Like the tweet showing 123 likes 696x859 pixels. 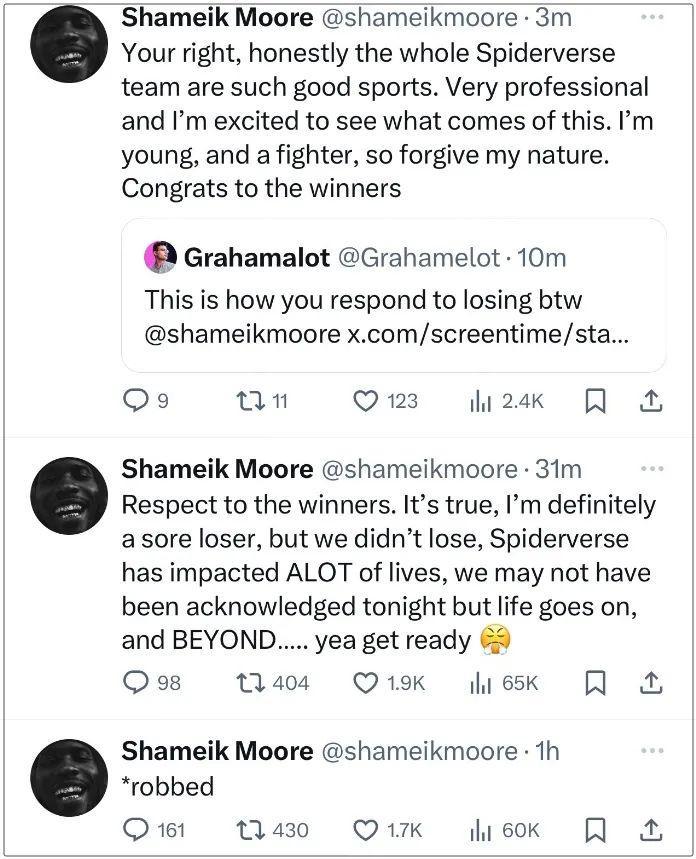coord(366,401)
